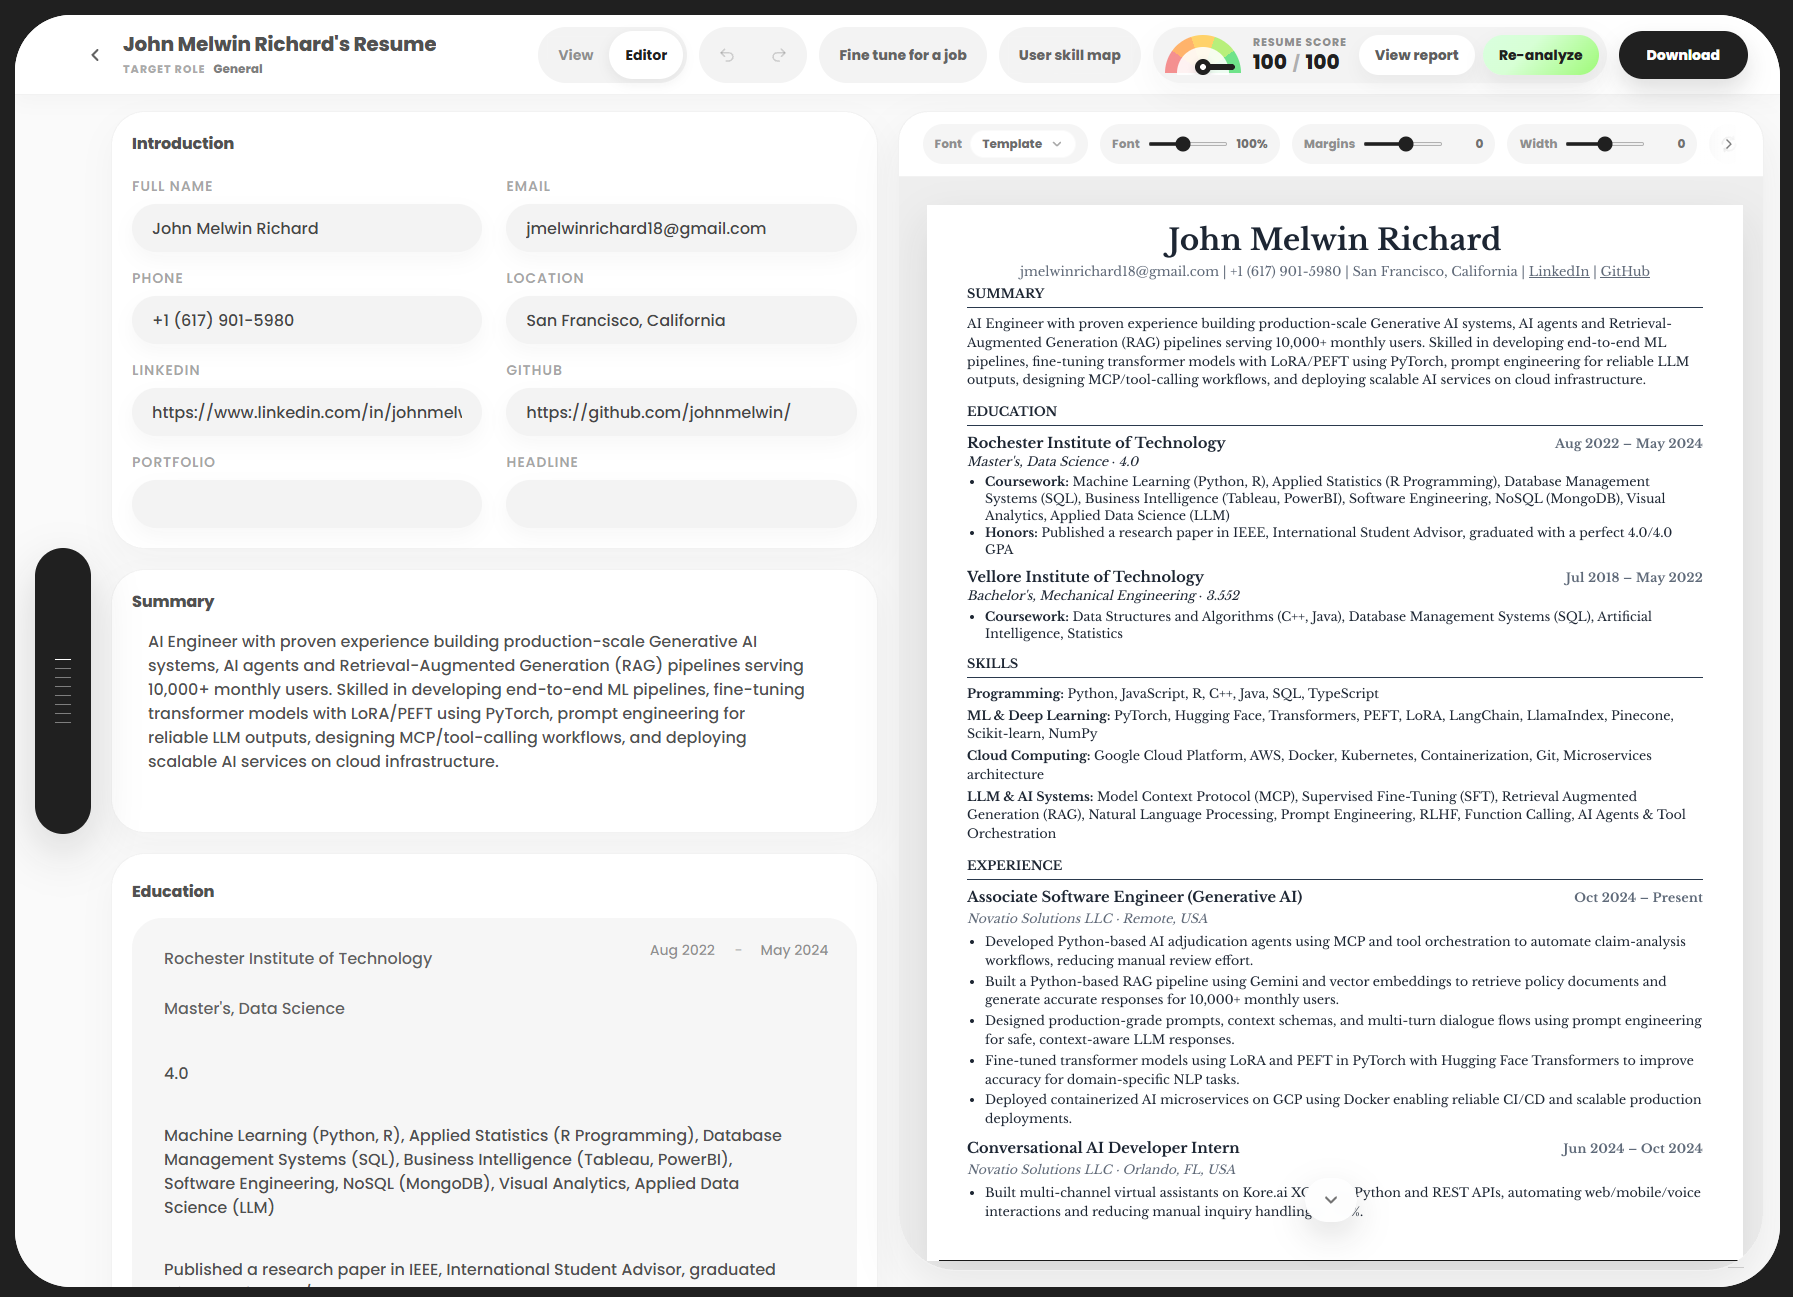Viewport: 1793px width, 1297px height.
Task: Click the scroll-down chevron on resume preview
Action: coord(1331,1199)
